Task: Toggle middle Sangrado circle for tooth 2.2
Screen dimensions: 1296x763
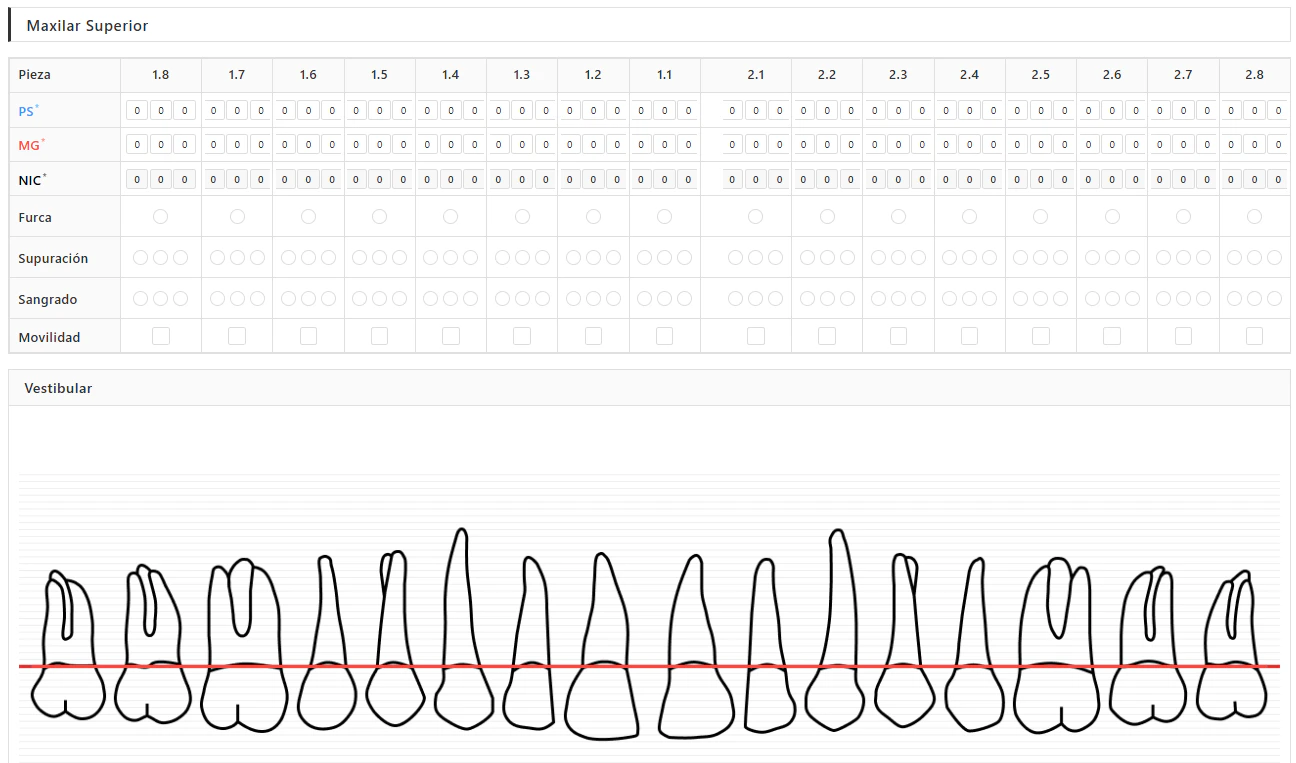Action: 827,298
